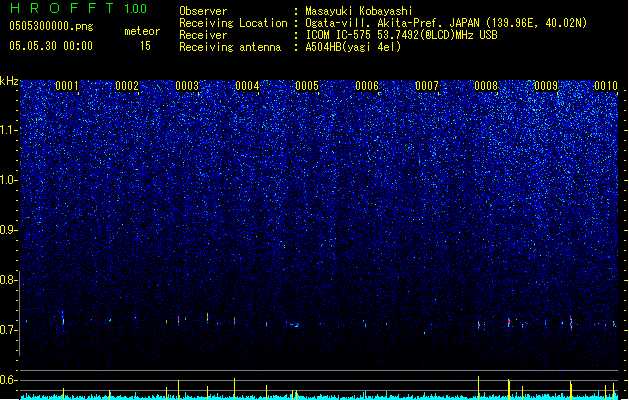
Task: Click the observer name Masayuki Kobayashi
Action: 359,11
